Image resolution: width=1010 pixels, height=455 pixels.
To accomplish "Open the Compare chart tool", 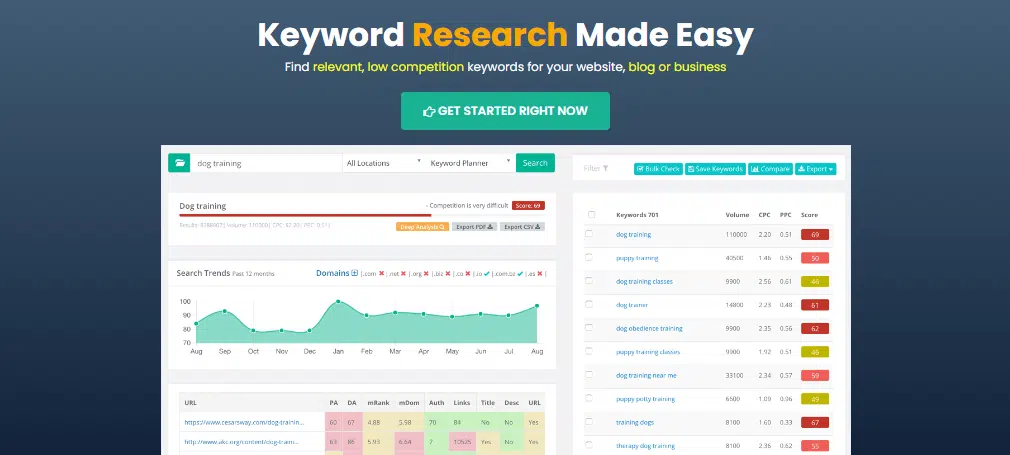I will 770,169.
